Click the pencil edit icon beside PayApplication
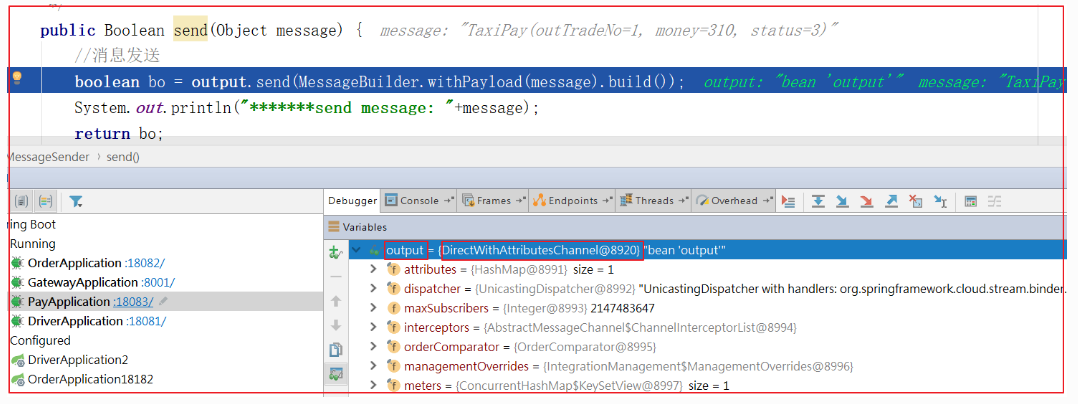 pyautogui.click(x=164, y=302)
